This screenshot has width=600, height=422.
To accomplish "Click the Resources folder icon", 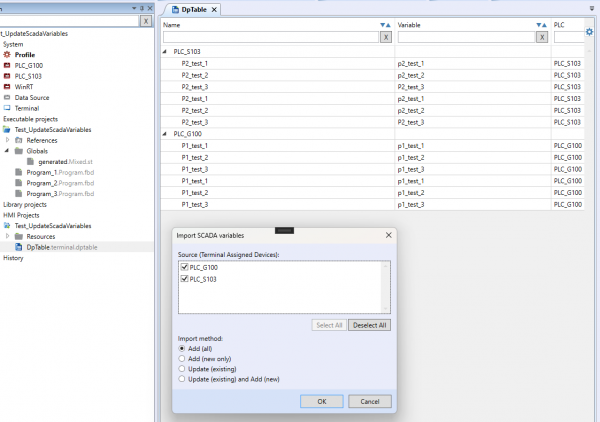I will pos(19,236).
